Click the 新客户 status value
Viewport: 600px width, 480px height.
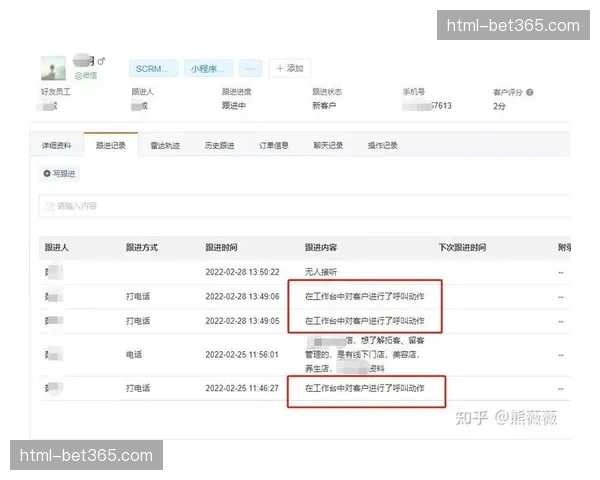[x=324, y=106]
